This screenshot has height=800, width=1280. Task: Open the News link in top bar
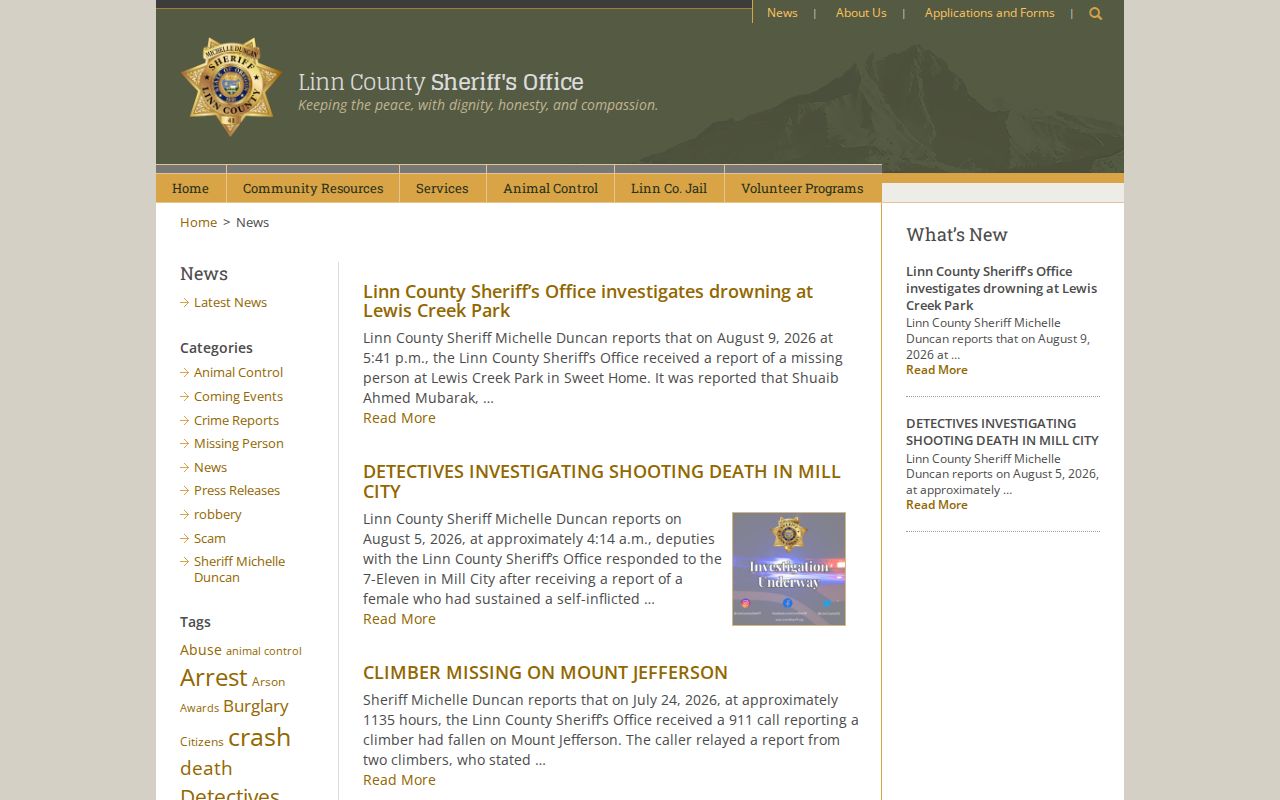click(x=782, y=13)
